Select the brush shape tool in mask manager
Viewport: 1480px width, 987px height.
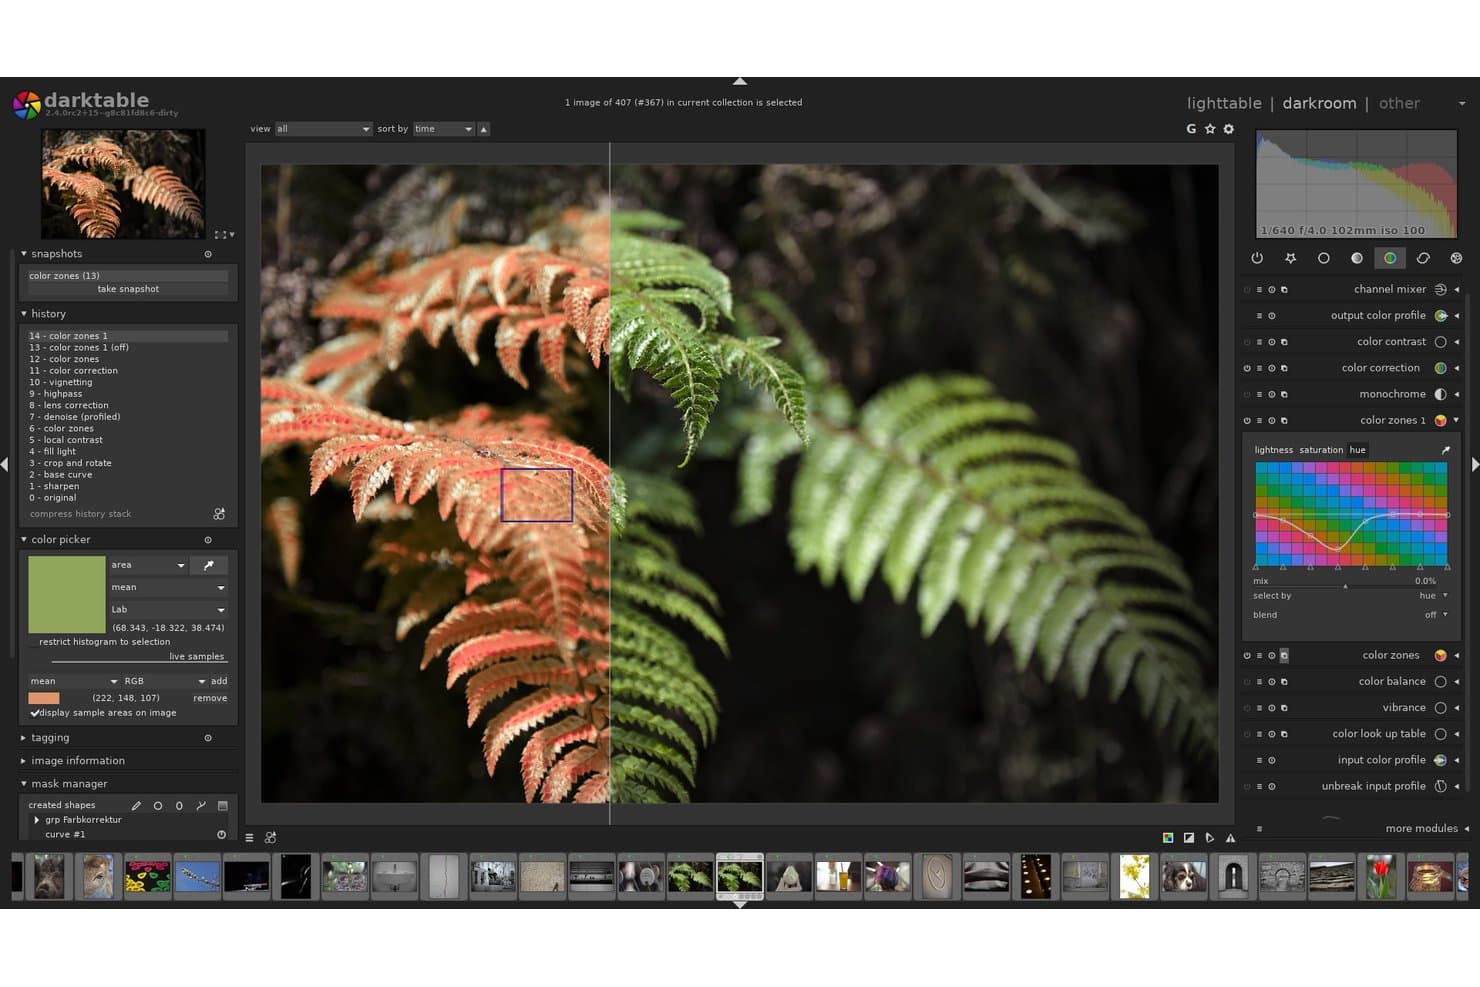point(136,805)
